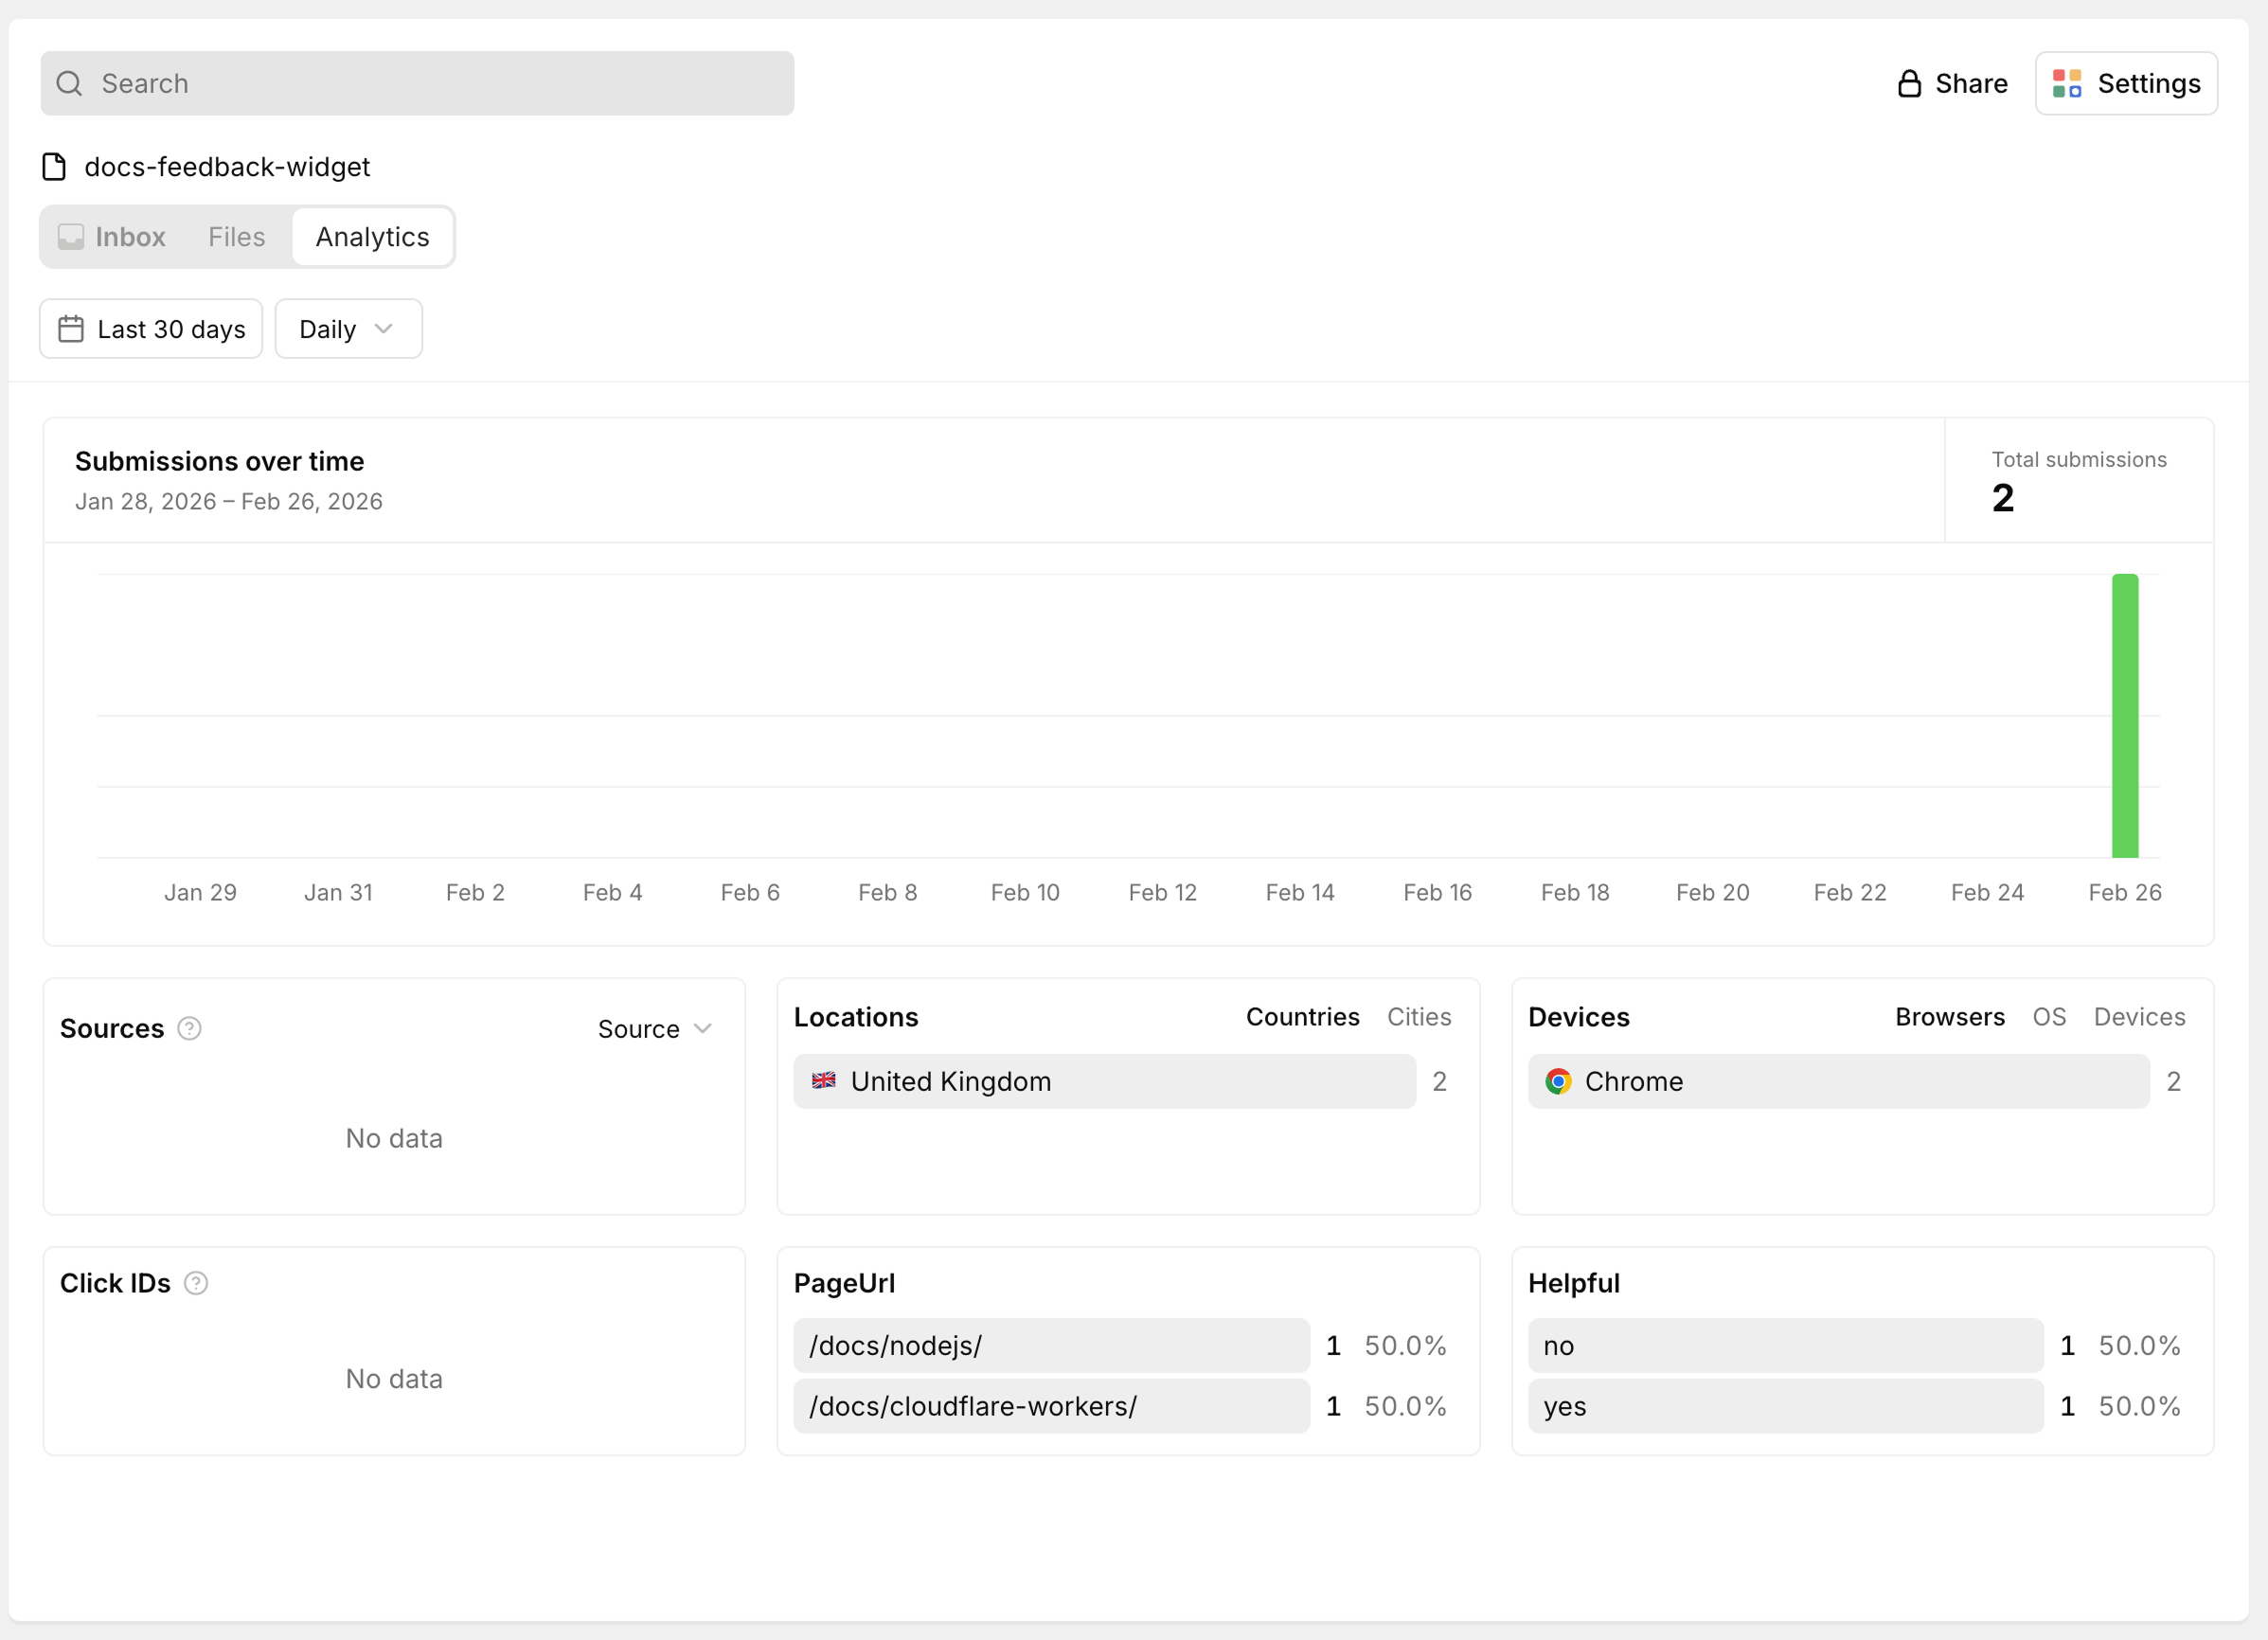2268x1640 pixels.
Task: Switch Devices panel to OS view
Action: [x=2049, y=1017]
